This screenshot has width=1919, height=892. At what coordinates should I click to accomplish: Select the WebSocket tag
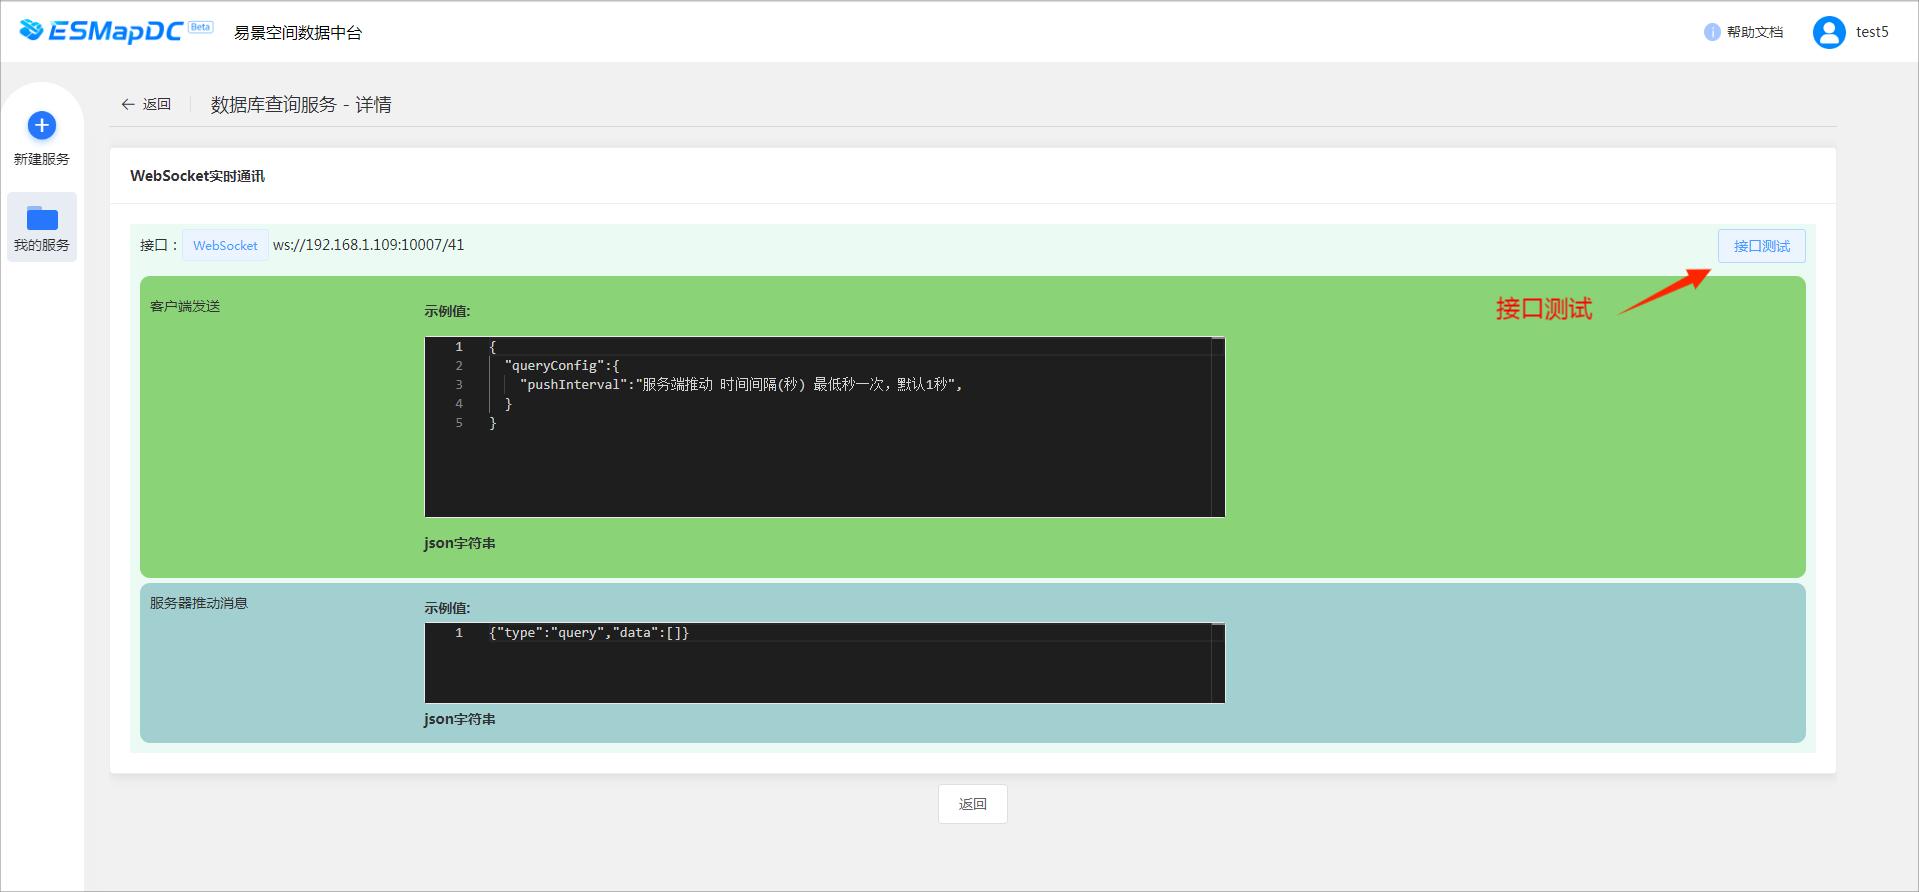225,245
